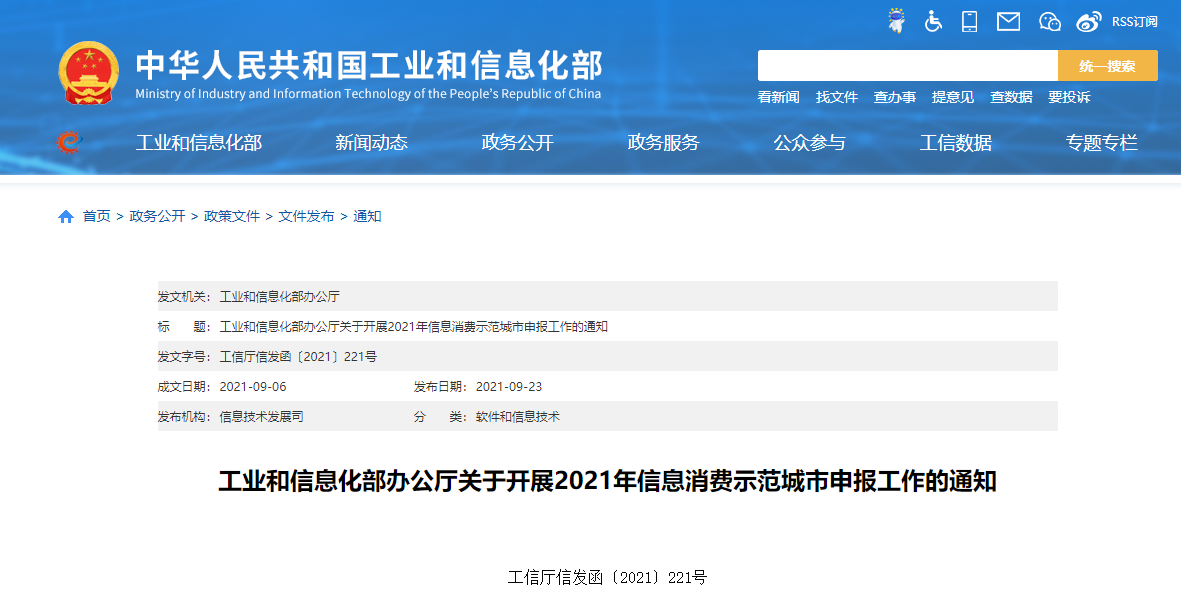This screenshot has height=614, width=1181.
Task: Click the national emblem logo
Action: 88,73
